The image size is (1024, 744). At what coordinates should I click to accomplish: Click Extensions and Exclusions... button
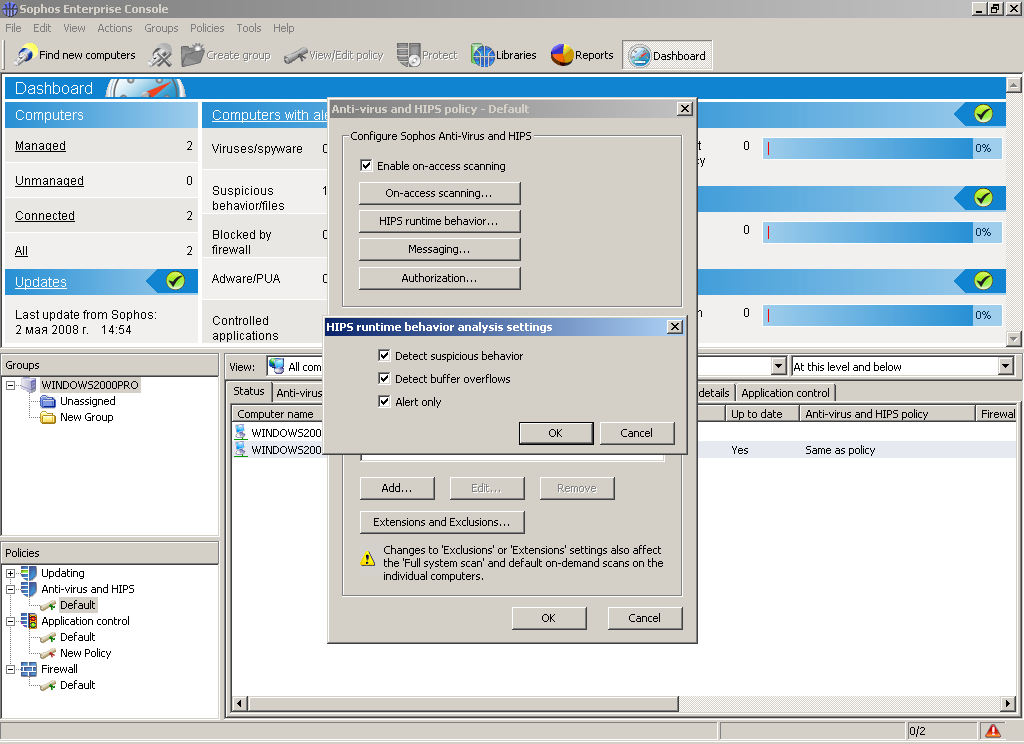coord(442,522)
